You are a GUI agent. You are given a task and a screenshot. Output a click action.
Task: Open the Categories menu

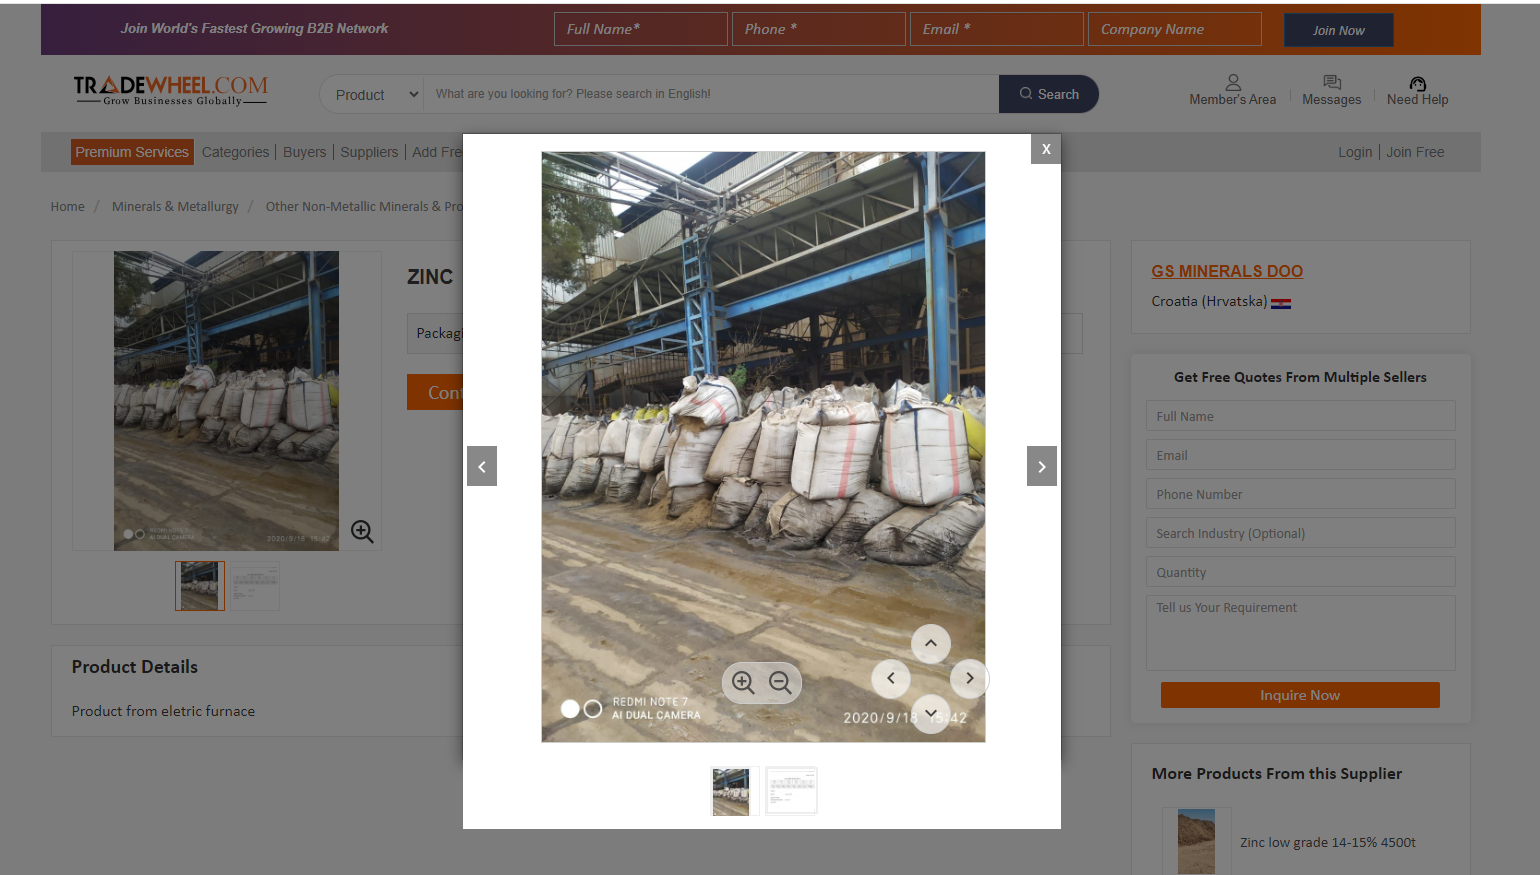235,152
